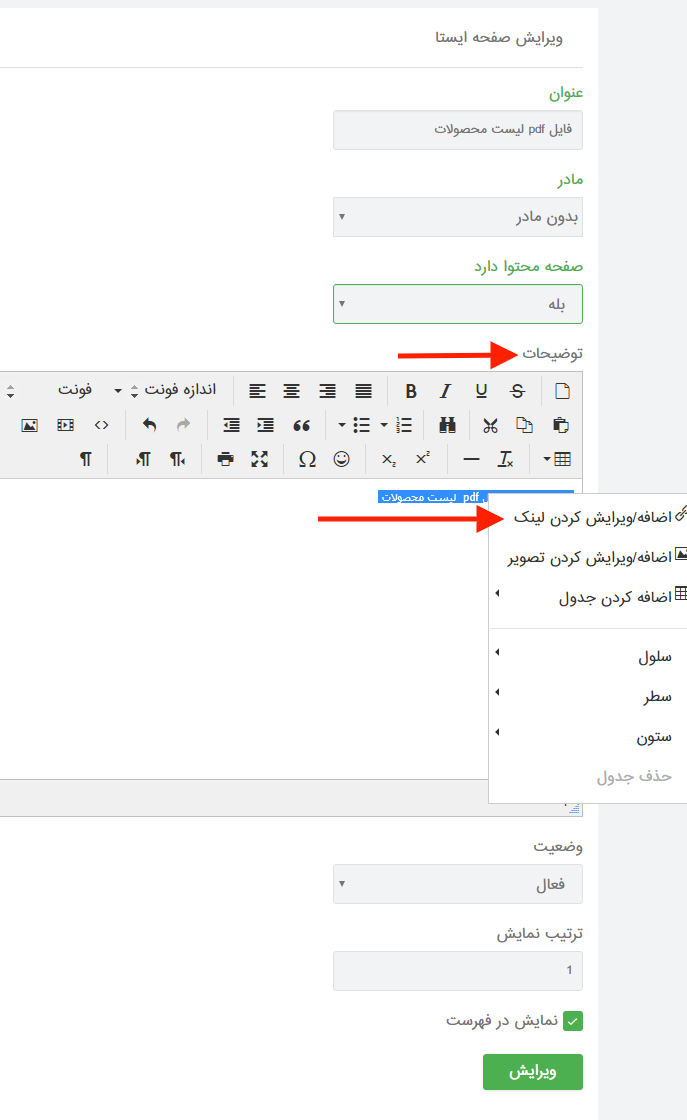This screenshot has height=1120, width=687.
Task: Justify text in the editor toolbar
Action: pos(363,391)
